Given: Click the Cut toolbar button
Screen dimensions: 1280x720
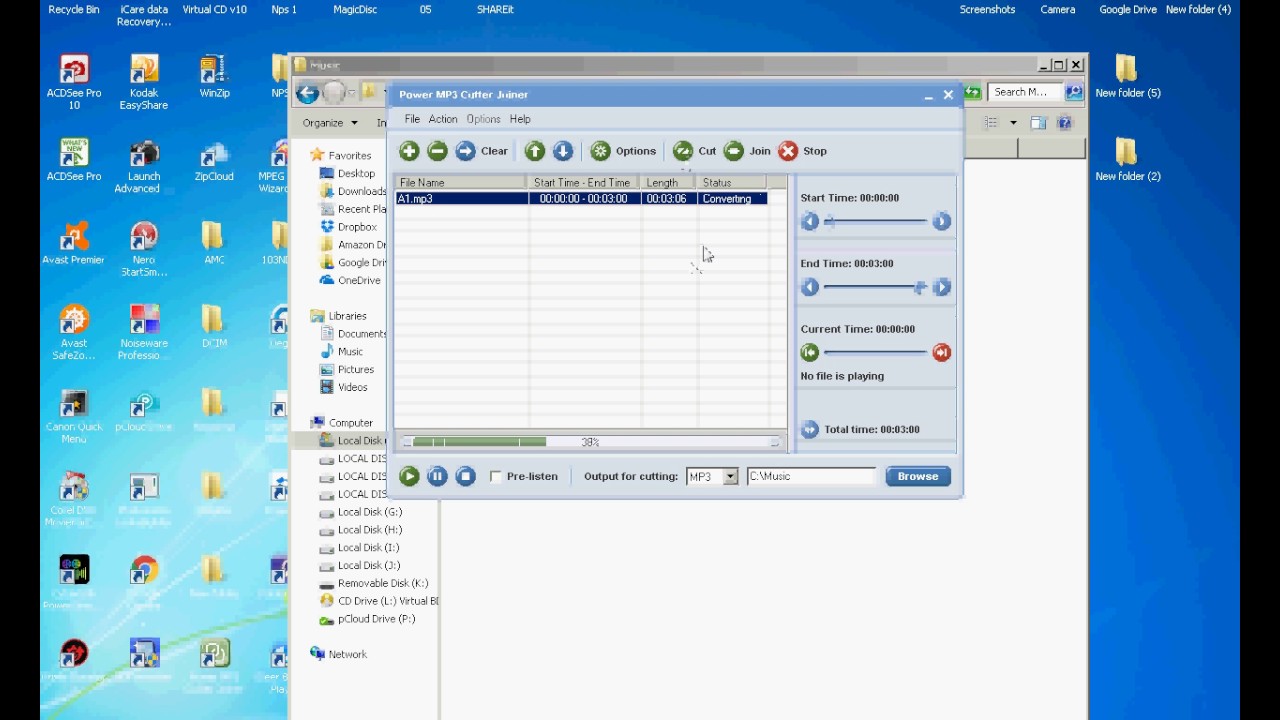Looking at the screenshot, I should 694,151.
